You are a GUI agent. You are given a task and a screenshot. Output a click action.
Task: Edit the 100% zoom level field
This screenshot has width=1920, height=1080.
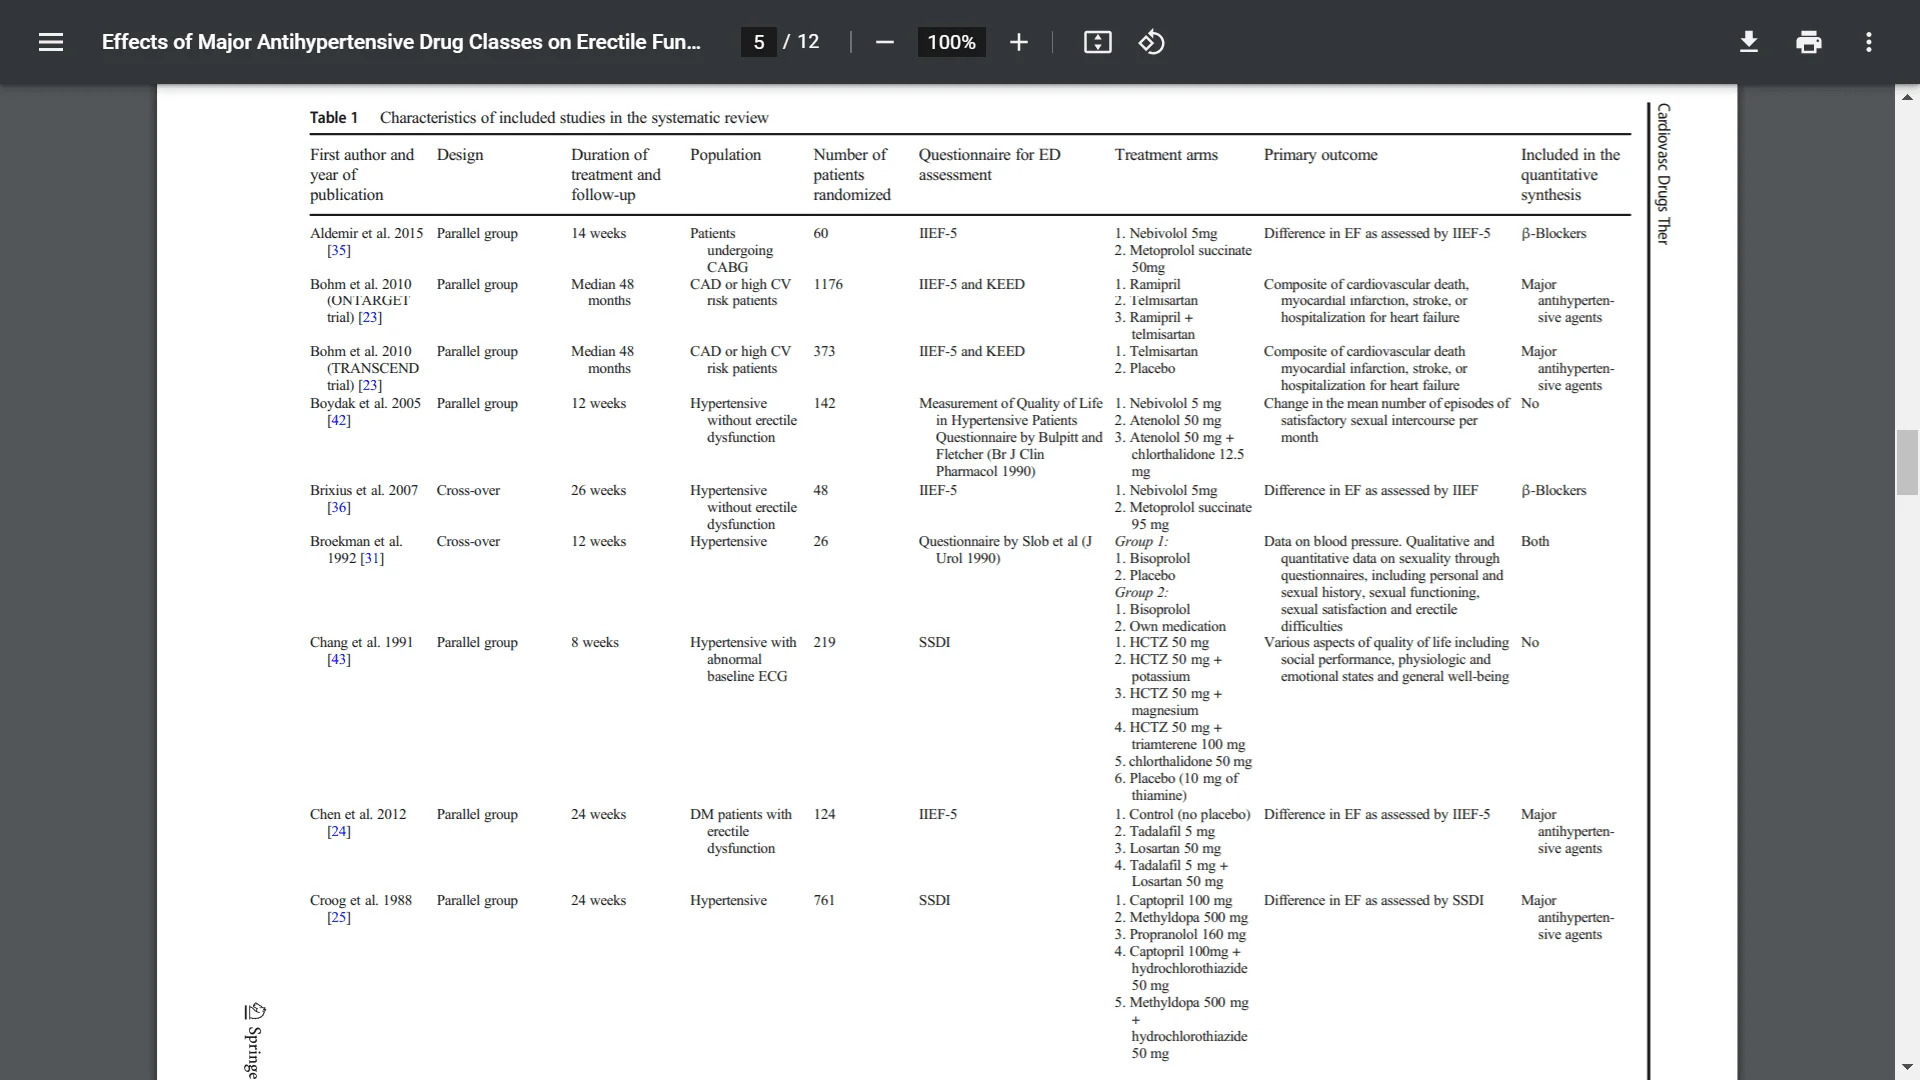pos(951,42)
